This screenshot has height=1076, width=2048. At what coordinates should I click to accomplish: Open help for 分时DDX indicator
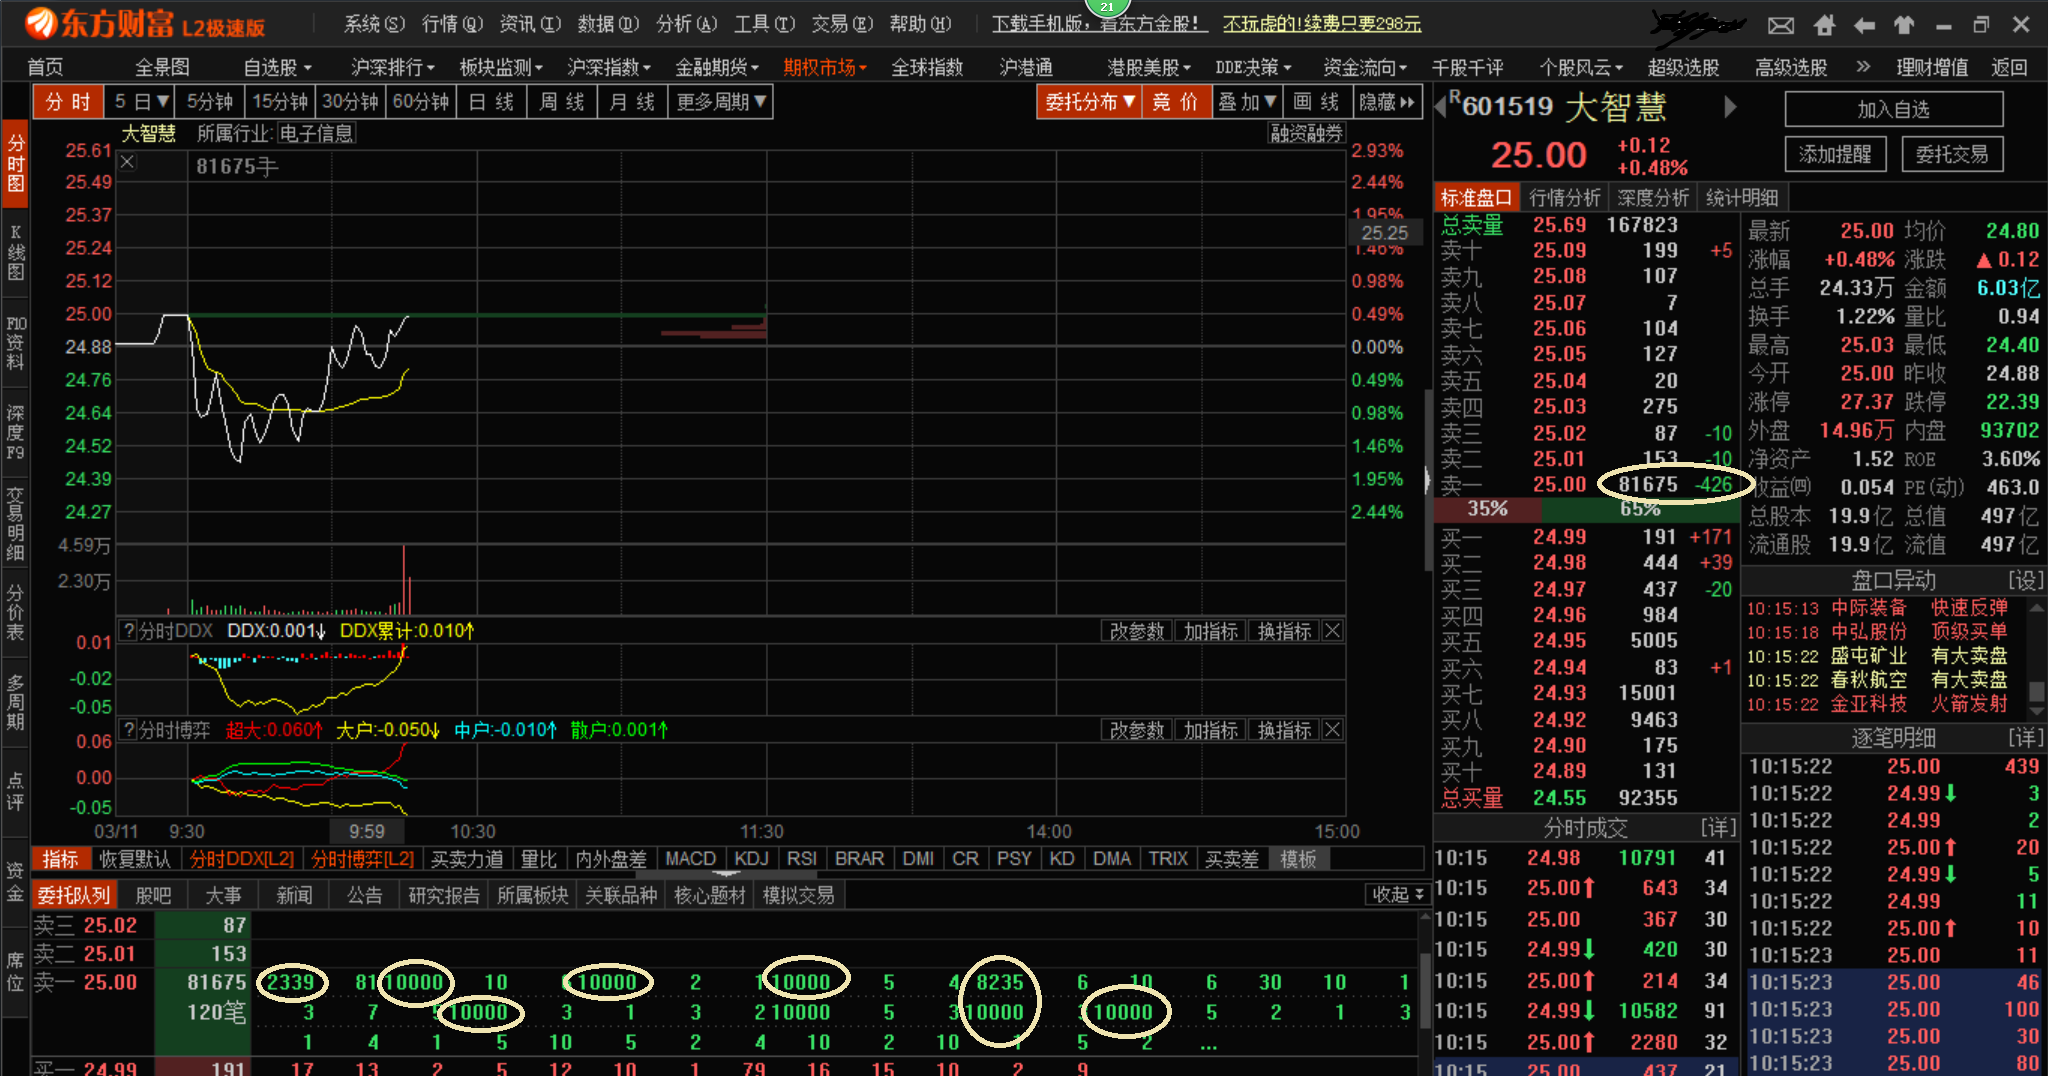click(x=128, y=631)
